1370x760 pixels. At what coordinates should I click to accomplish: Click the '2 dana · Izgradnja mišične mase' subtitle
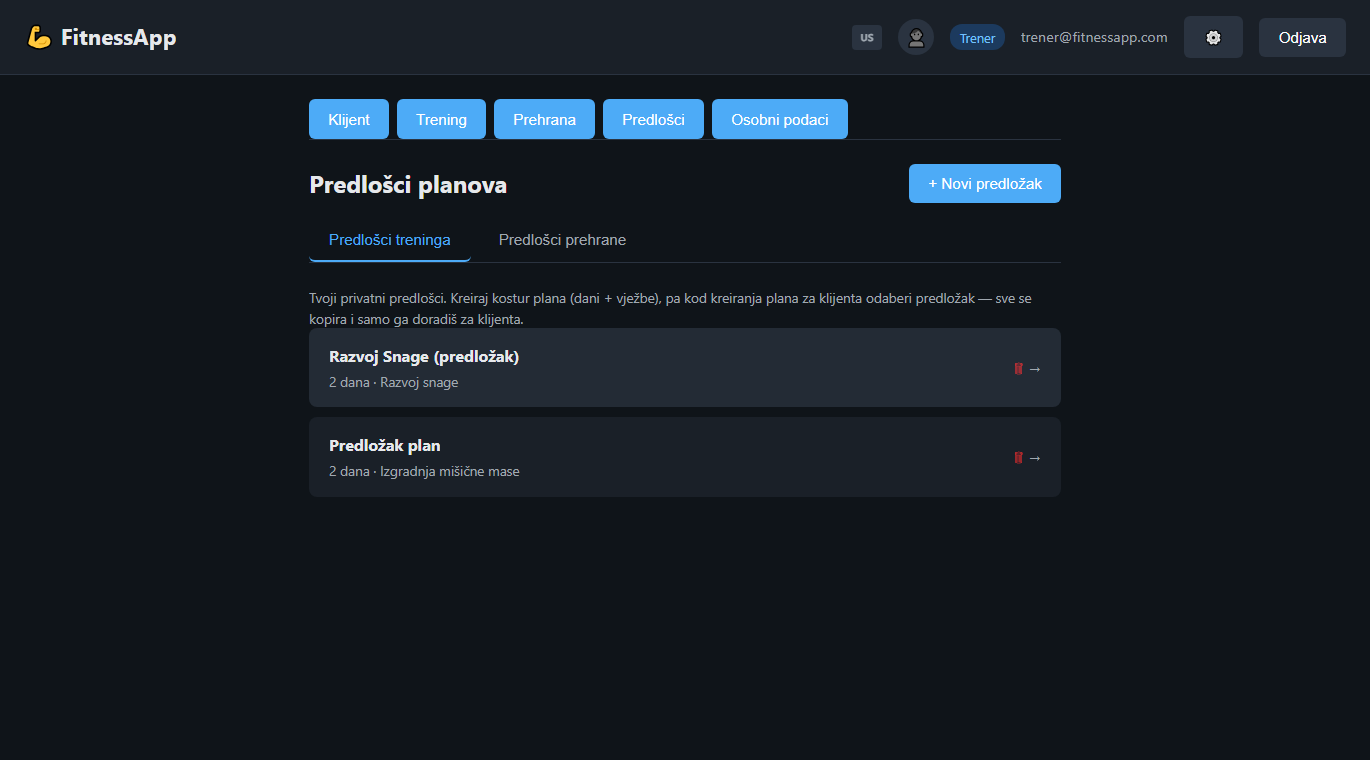pos(424,471)
